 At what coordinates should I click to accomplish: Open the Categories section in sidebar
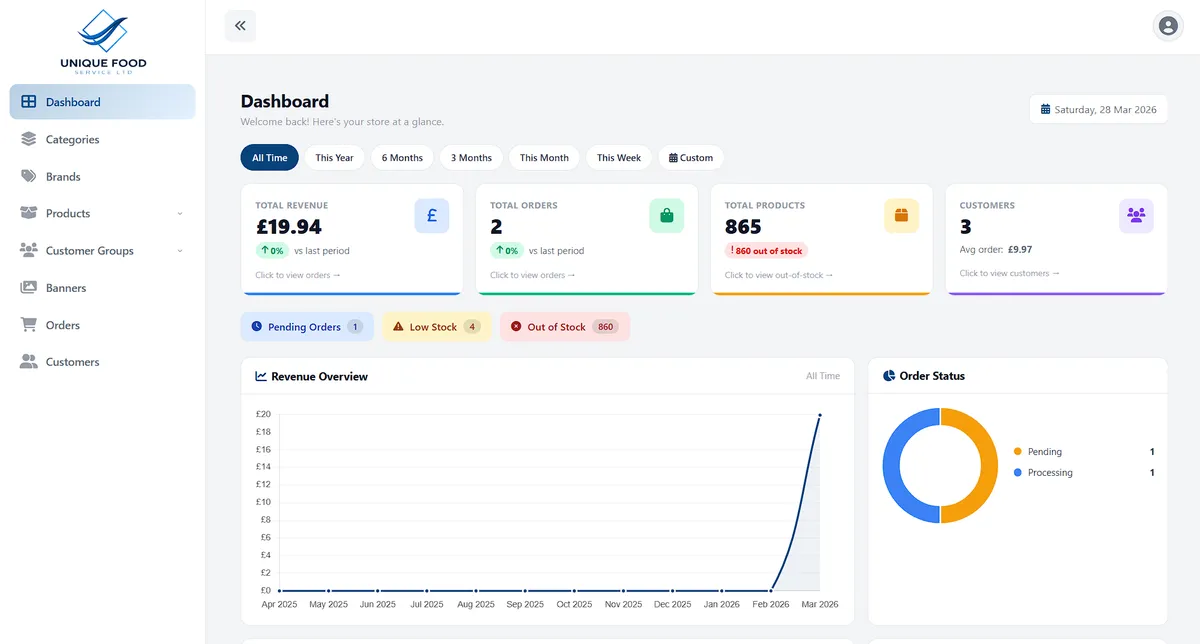coord(69,139)
